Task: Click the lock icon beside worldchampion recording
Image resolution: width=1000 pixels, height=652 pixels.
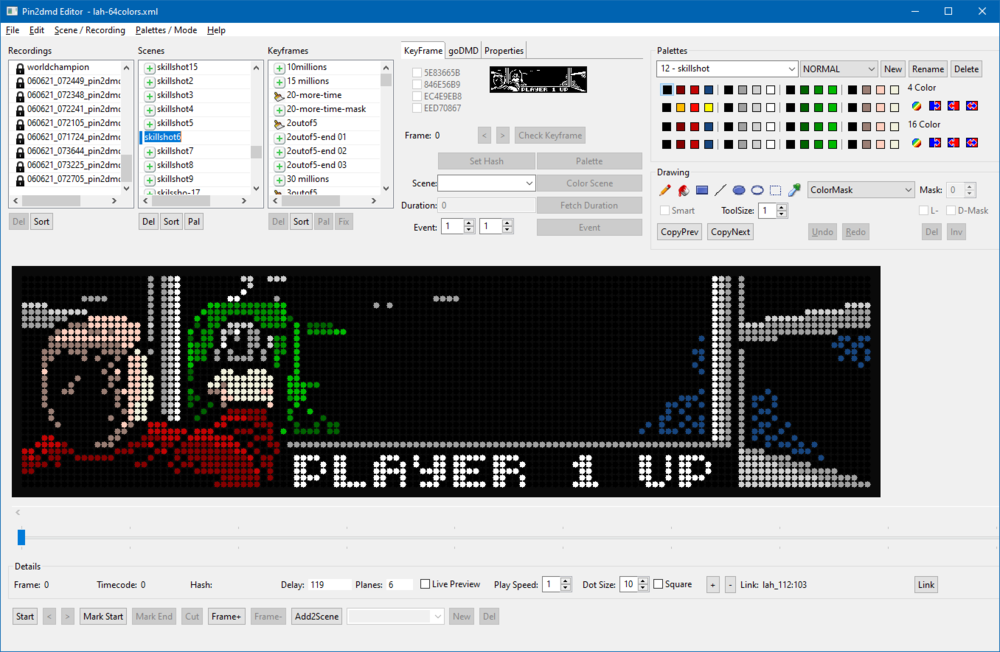Action: click(20, 68)
